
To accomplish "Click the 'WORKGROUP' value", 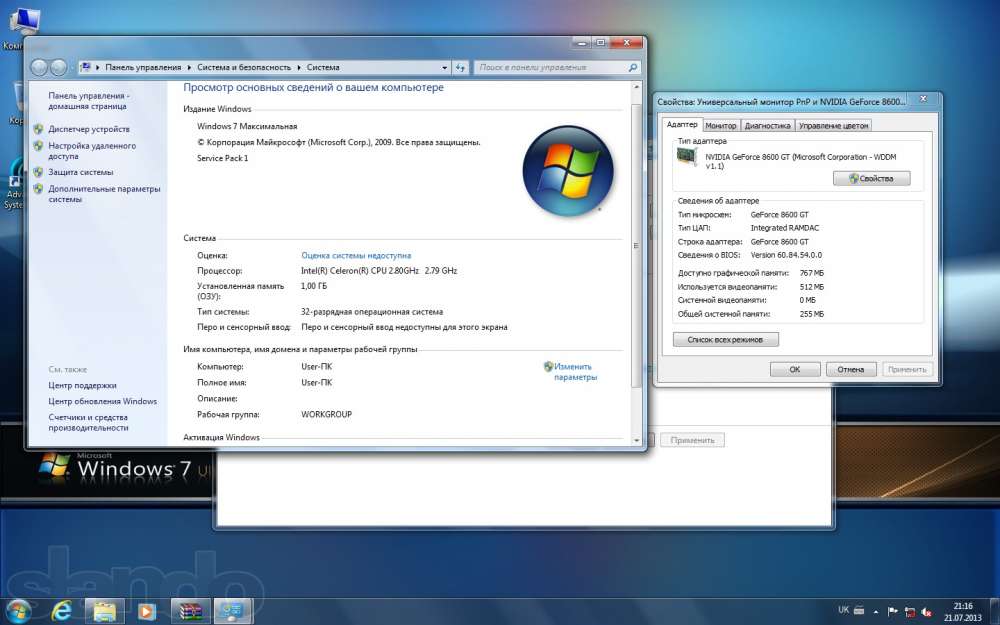I will [x=327, y=415].
